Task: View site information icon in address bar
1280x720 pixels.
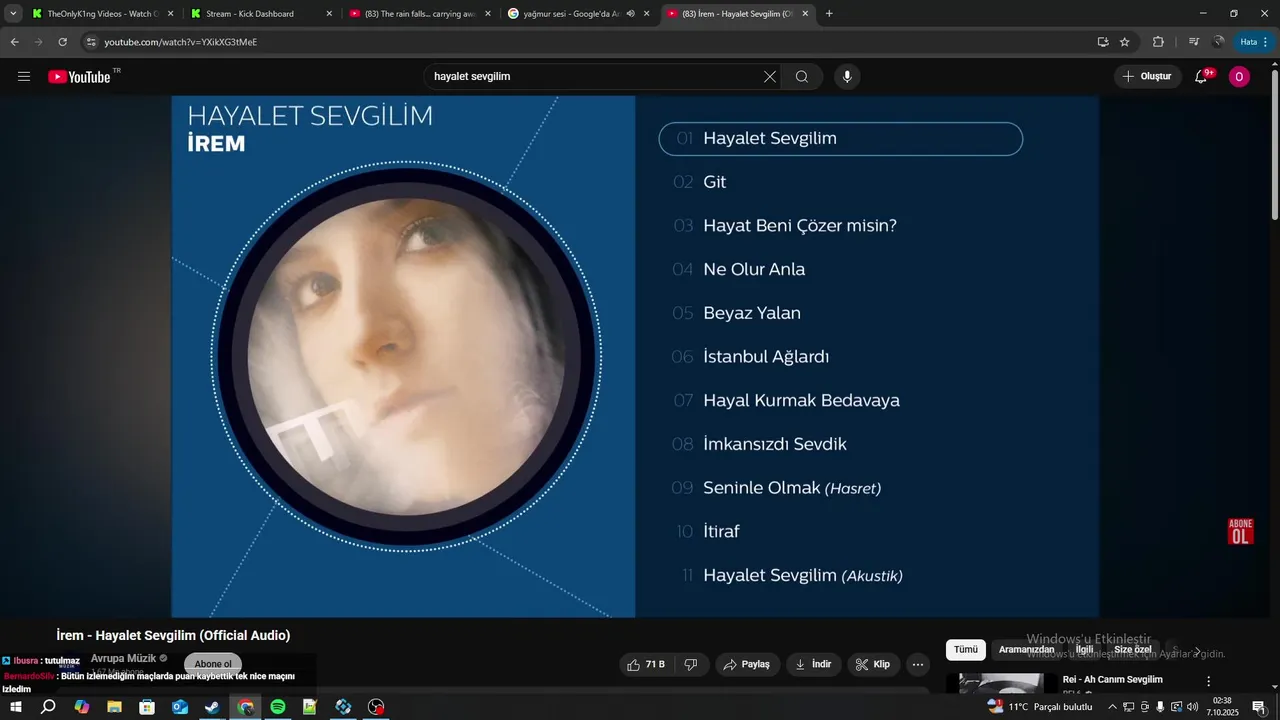Action: tap(92, 42)
